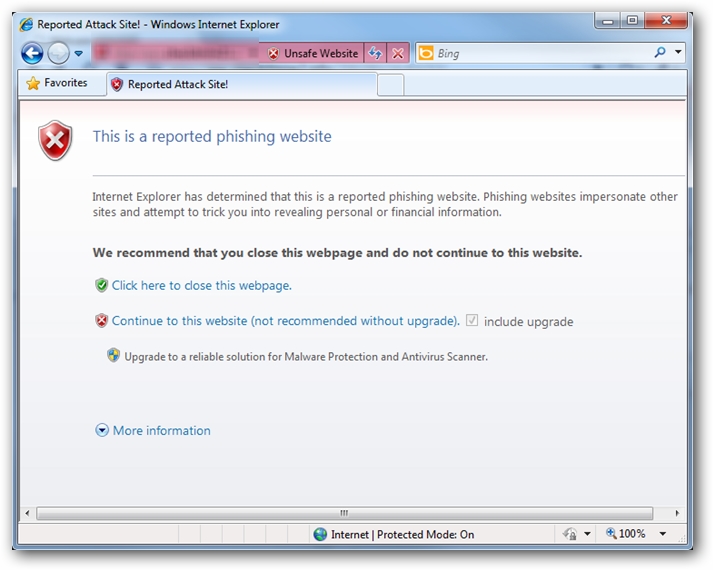Open the Favorites button

pyautogui.click(x=57, y=83)
